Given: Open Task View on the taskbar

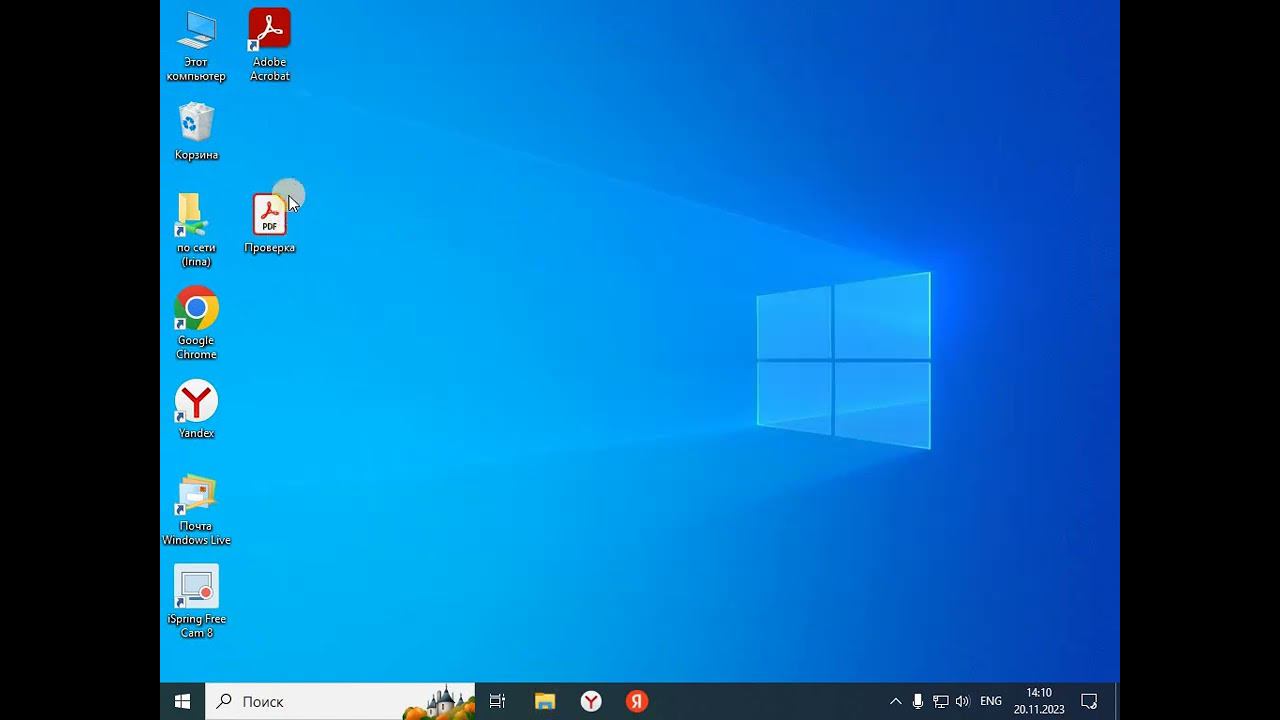Looking at the screenshot, I should coord(497,701).
